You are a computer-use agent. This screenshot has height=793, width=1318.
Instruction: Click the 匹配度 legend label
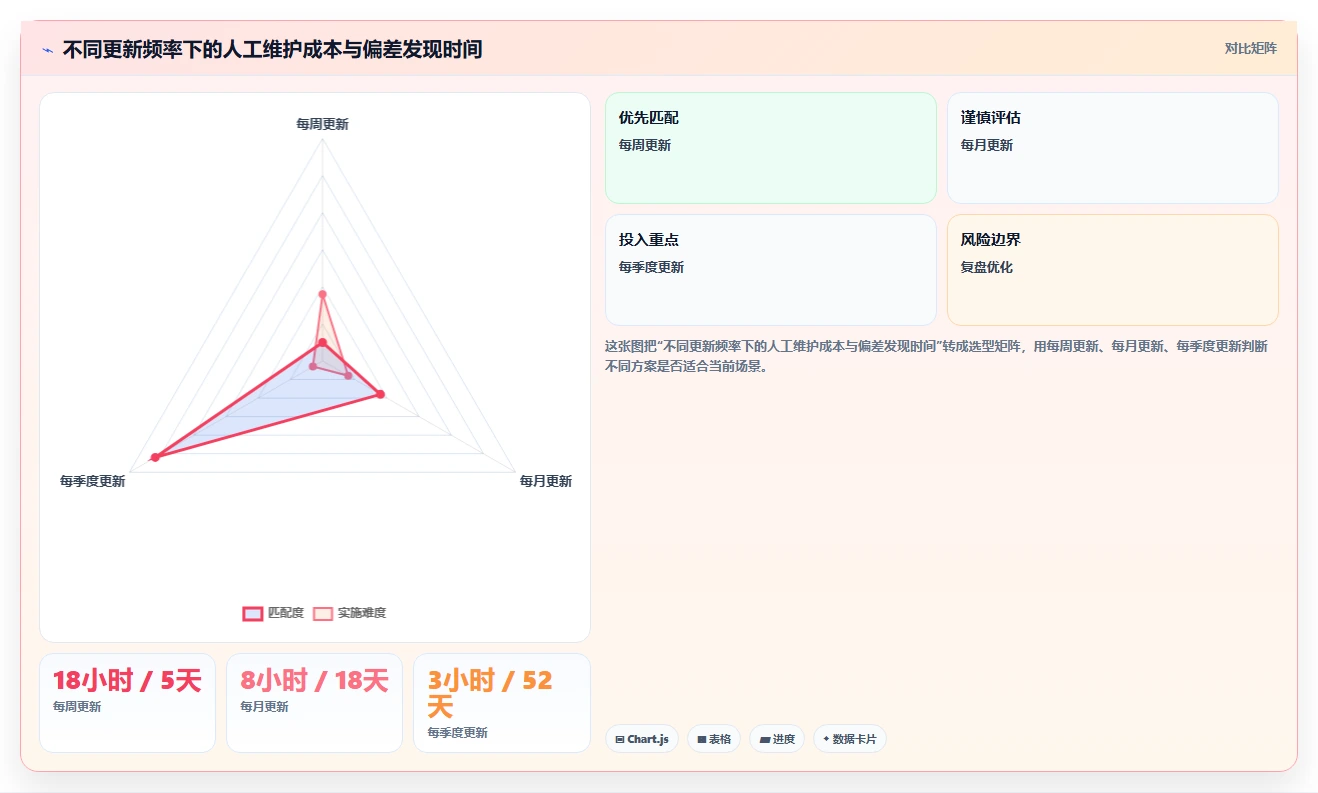pyautogui.click(x=286, y=613)
